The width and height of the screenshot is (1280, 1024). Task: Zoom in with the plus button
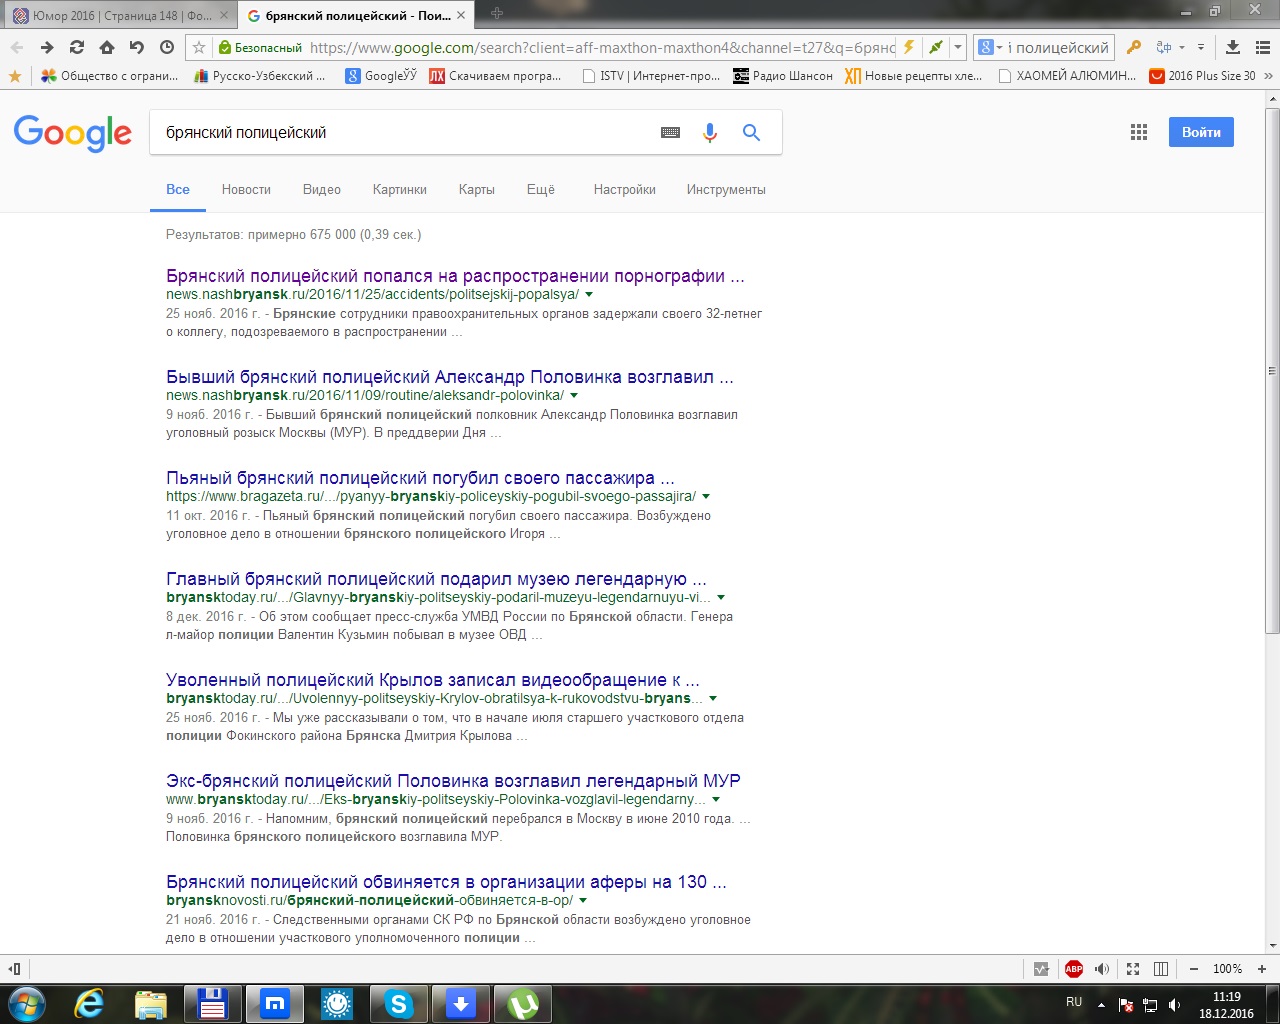[1262, 969]
